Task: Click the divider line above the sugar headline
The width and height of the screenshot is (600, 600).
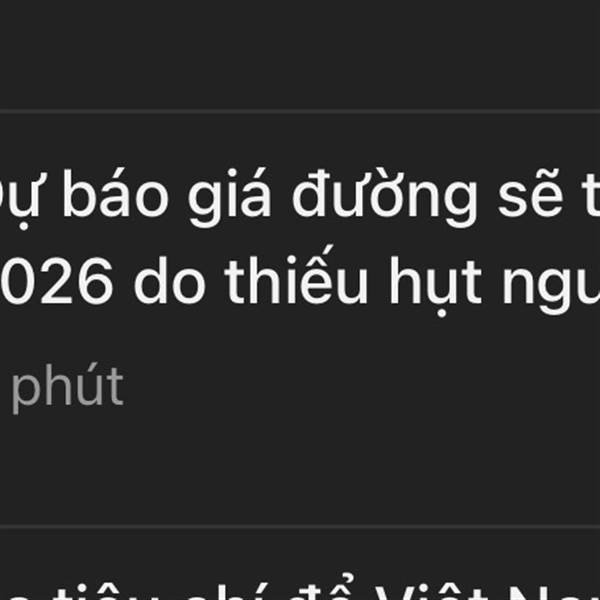Action: pyautogui.click(x=300, y=111)
